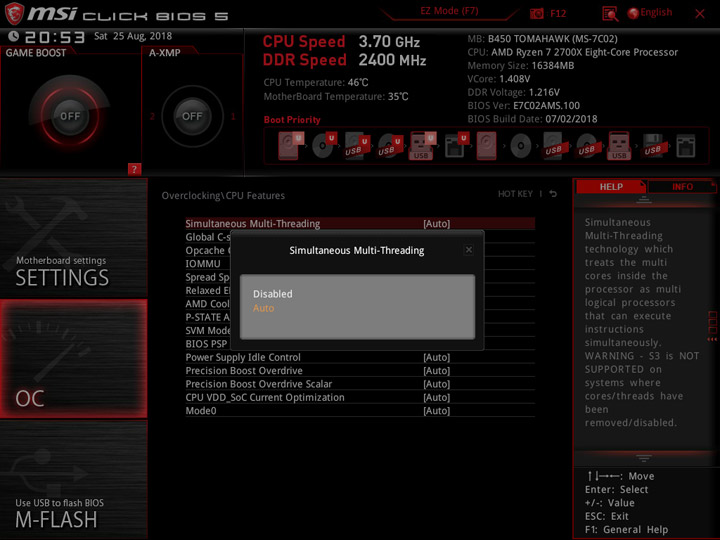720x540 pixels.
Task: Open Precision Boost Overdrive [Auto] value
Action: tap(437, 371)
